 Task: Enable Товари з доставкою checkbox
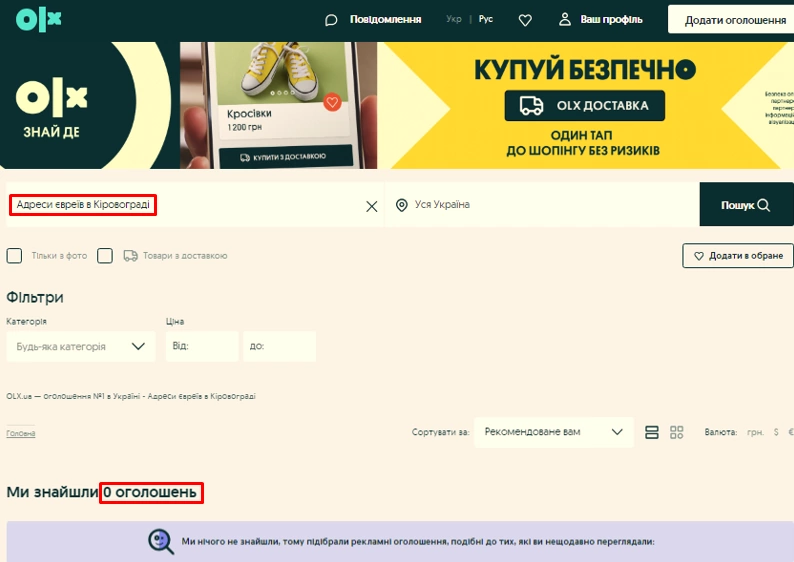tap(105, 256)
